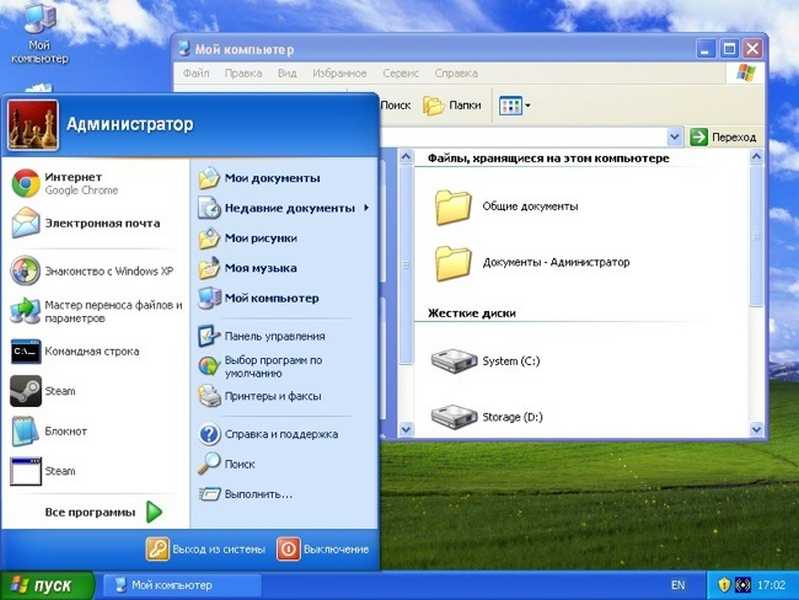
Task: Click left pane scrollbar up arrow
Action: tap(406, 156)
